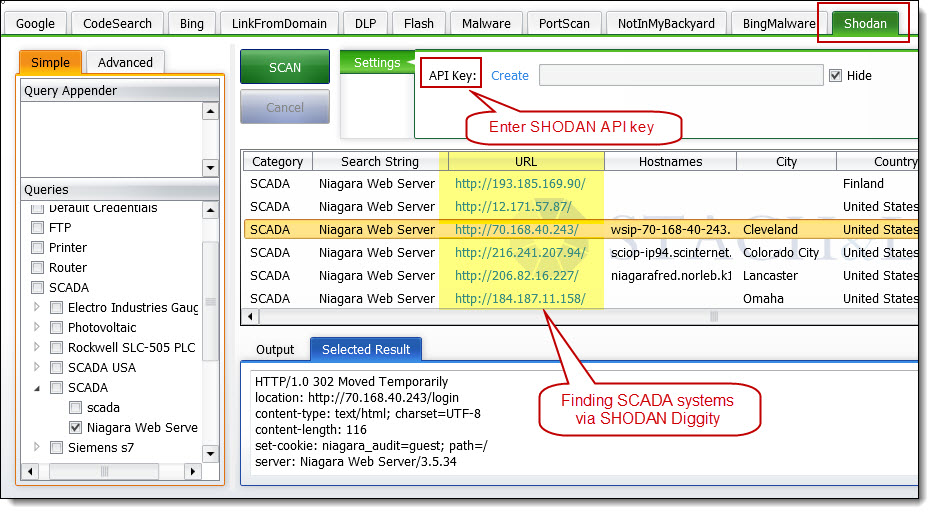Expand the Rockwell SLC-505 PLC node
This screenshot has height=514, width=934.
click(x=37, y=347)
